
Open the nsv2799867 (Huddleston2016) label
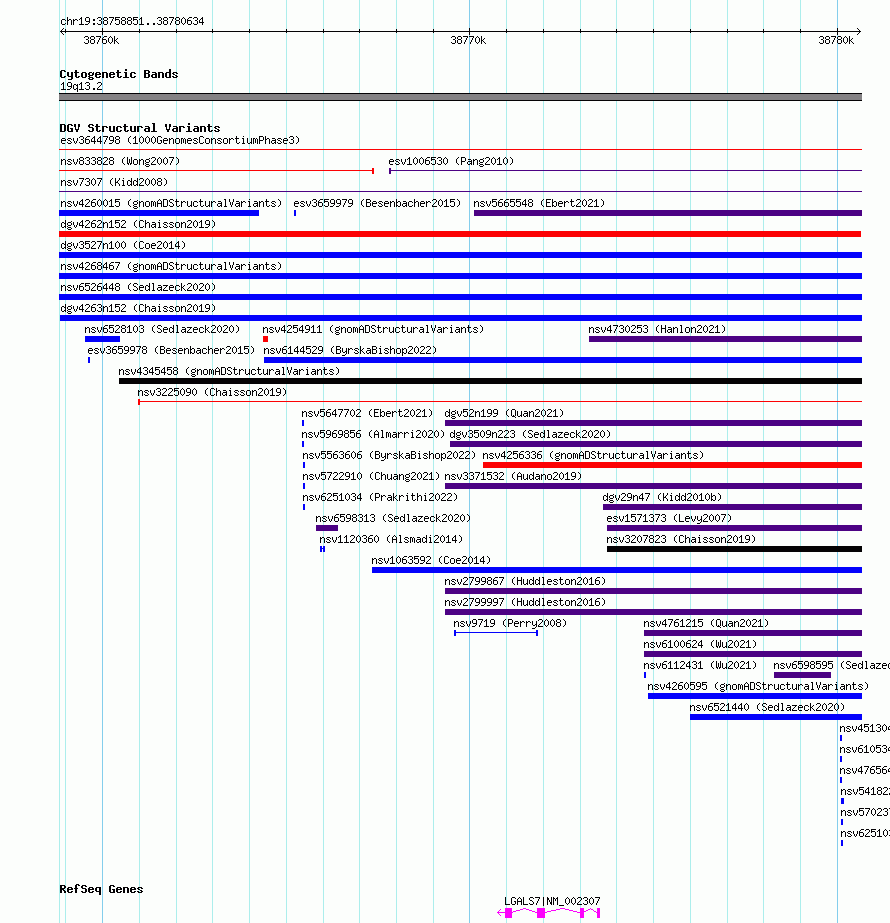526,581
